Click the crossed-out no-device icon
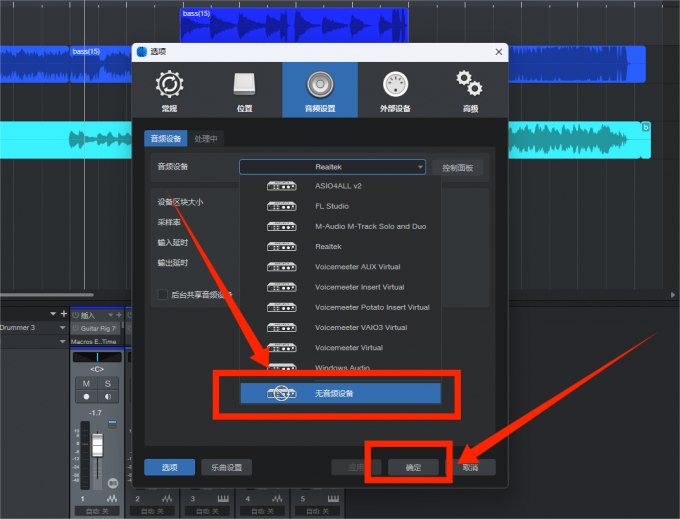680x519 pixels. (x=281, y=393)
